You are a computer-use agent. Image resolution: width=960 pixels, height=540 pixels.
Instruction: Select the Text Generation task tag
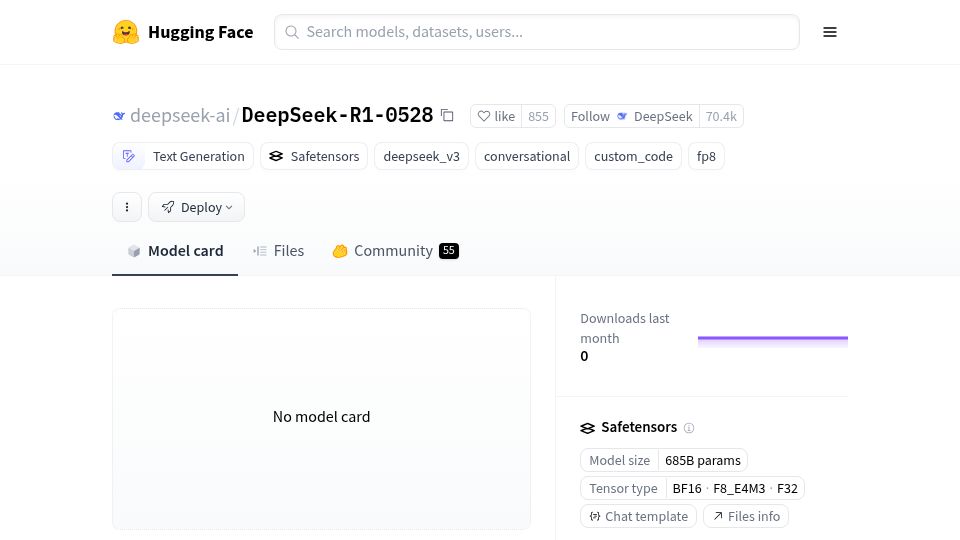pyautogui.click(x=182, y=156)
